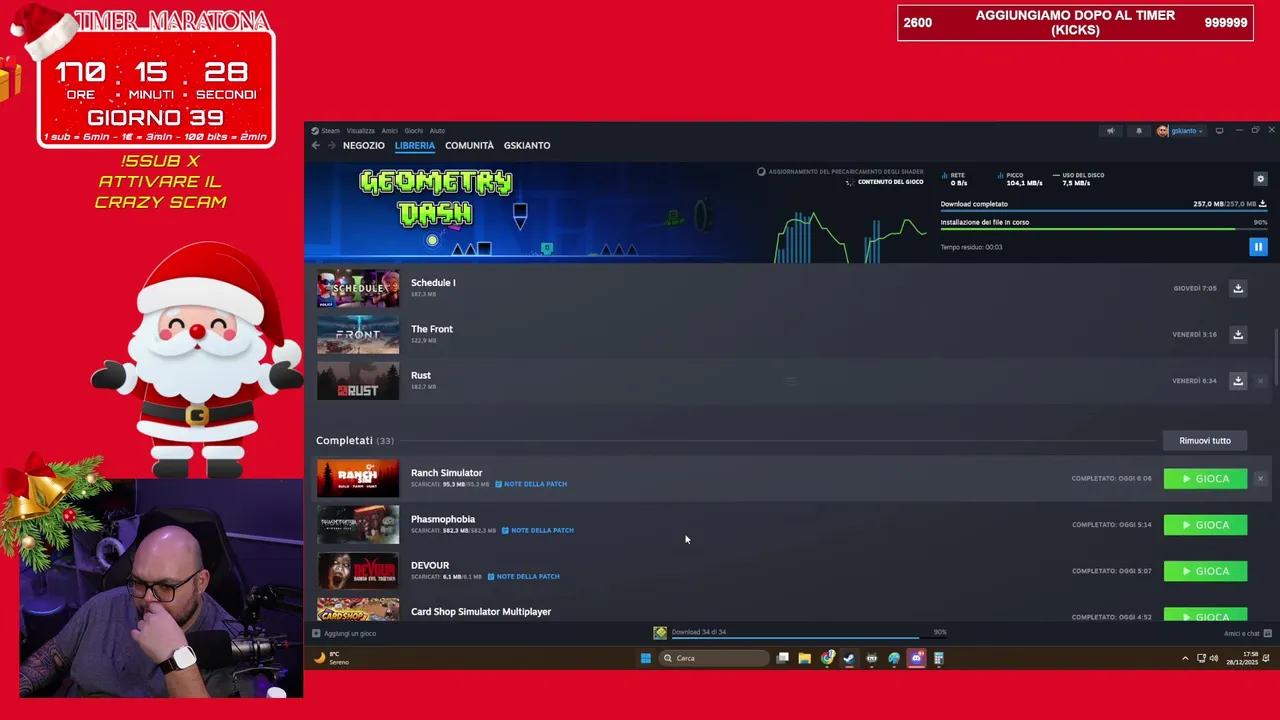Open the weather widget showing Sereno

pos(330,658)
